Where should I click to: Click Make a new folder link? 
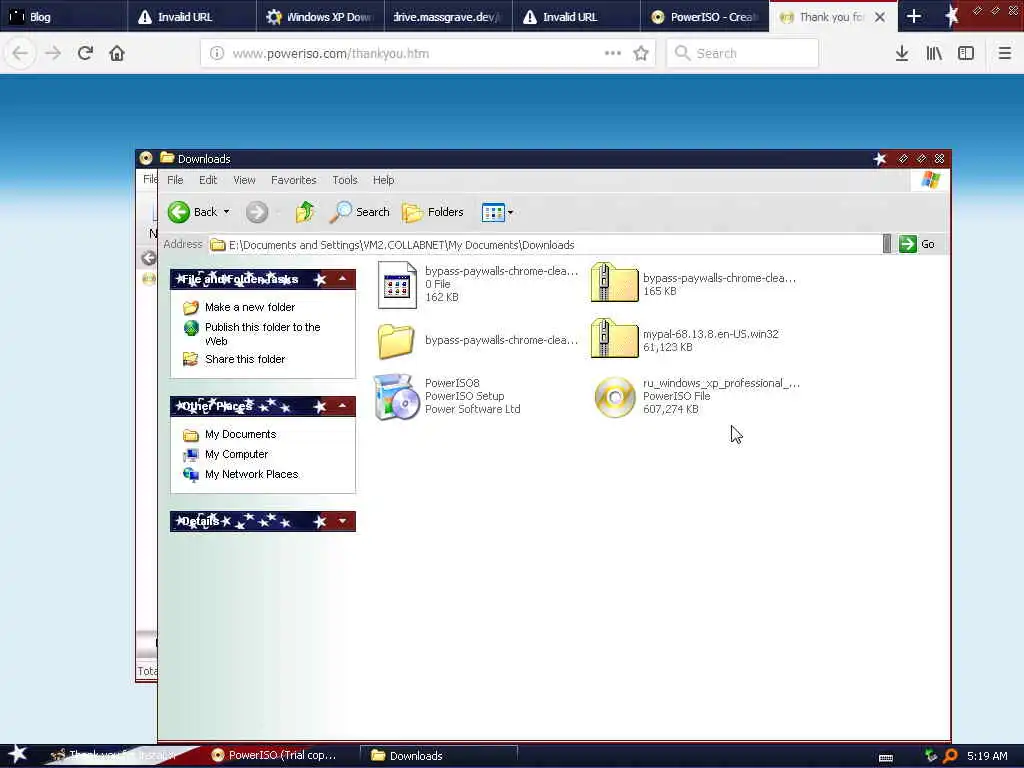point(249,307)
